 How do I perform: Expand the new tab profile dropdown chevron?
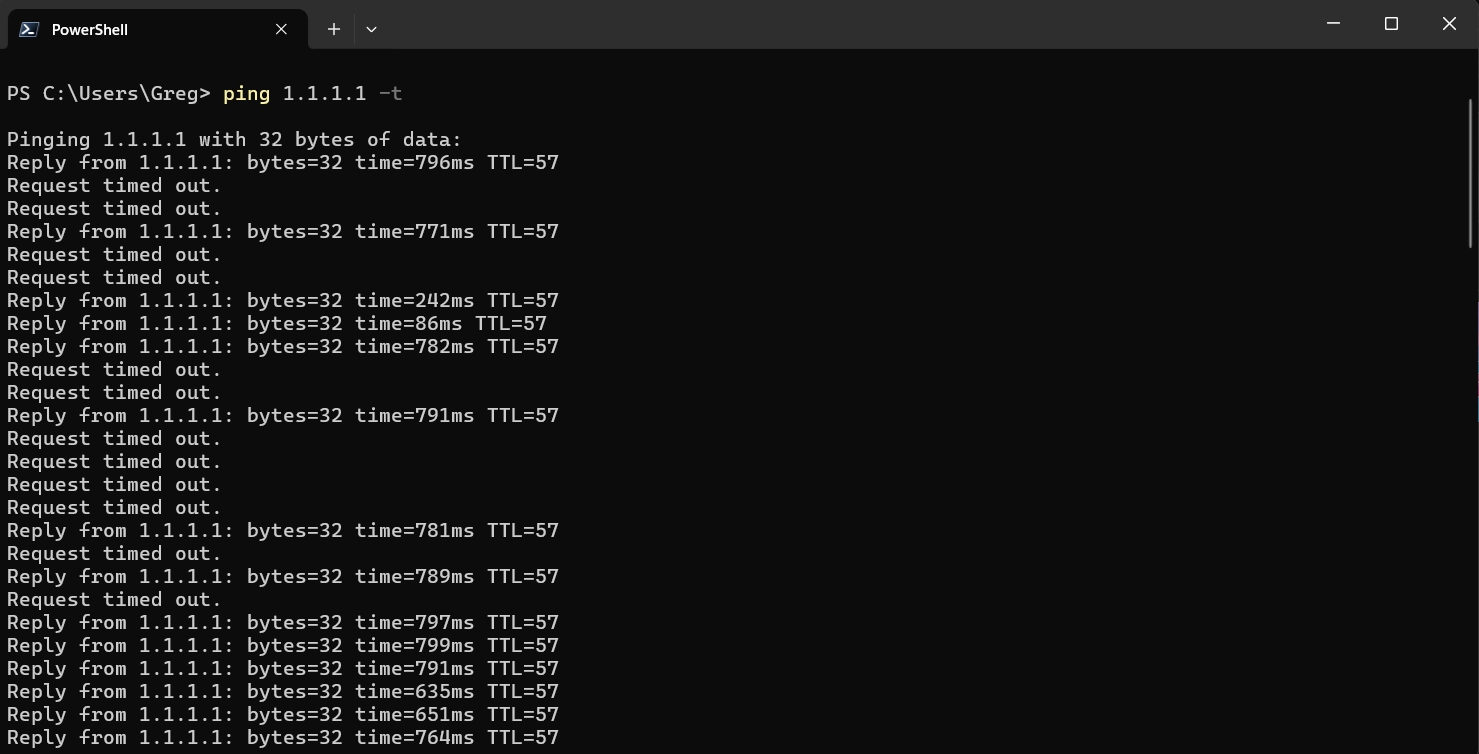[x=371, y=30]
